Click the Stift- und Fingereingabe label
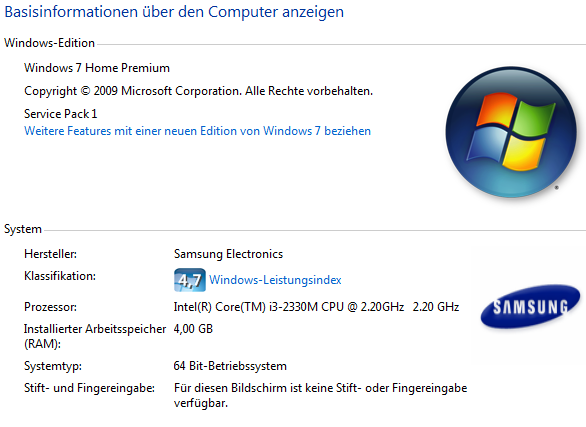 coord(89,388)
